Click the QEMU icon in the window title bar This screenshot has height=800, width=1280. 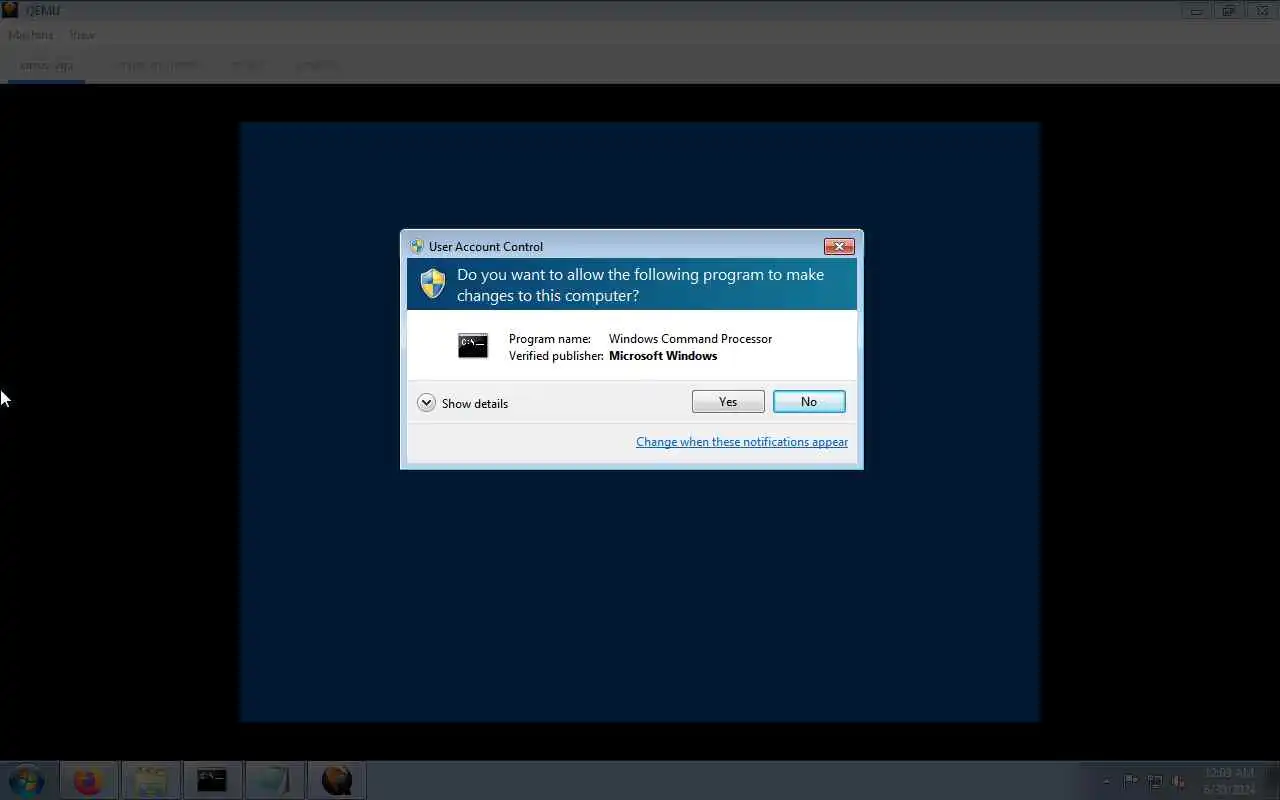point(10,10)
